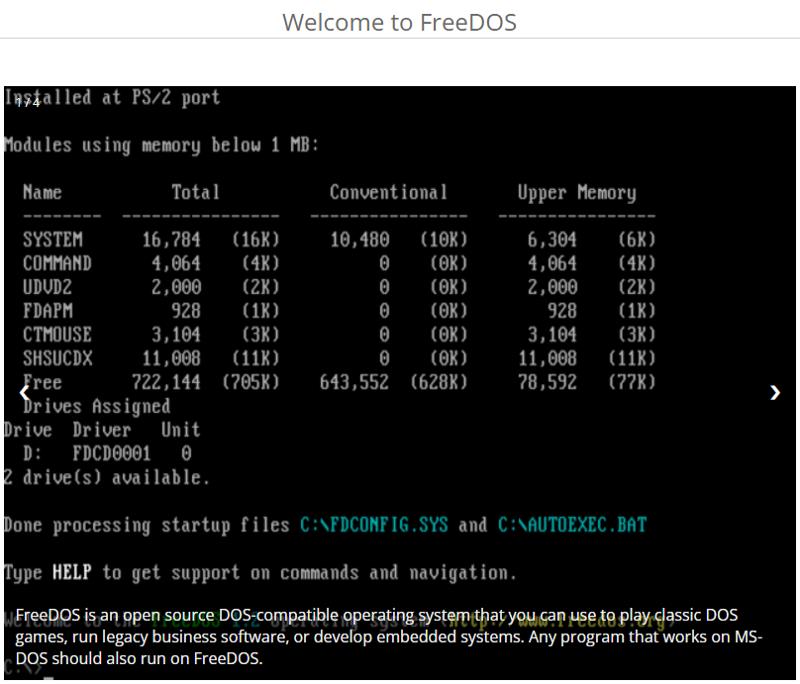Click the 16,784 SYSTEM total value
This screenshot has height=684, width=800.
(x=171, y=240)
